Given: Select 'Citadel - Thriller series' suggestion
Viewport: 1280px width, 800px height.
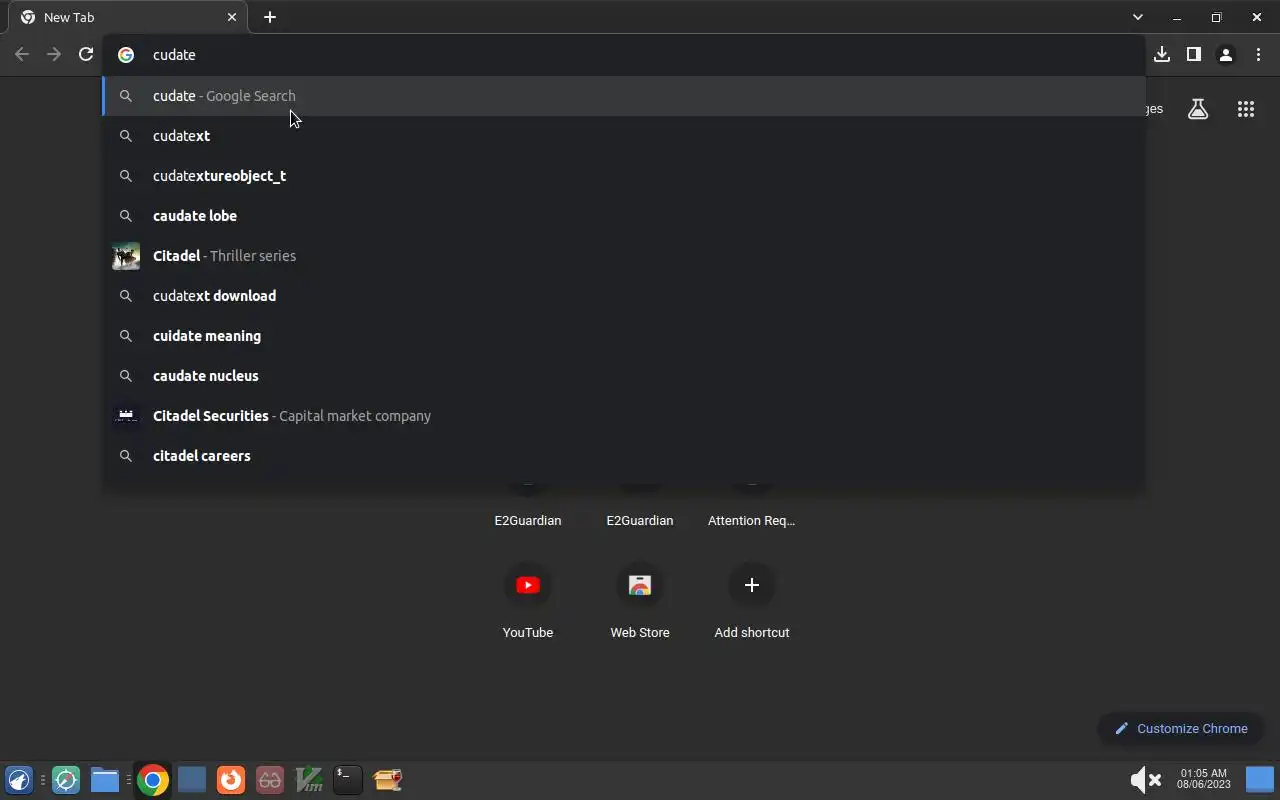Looking at the screenshot, I should pyautogui.click(x=624, y=256).
